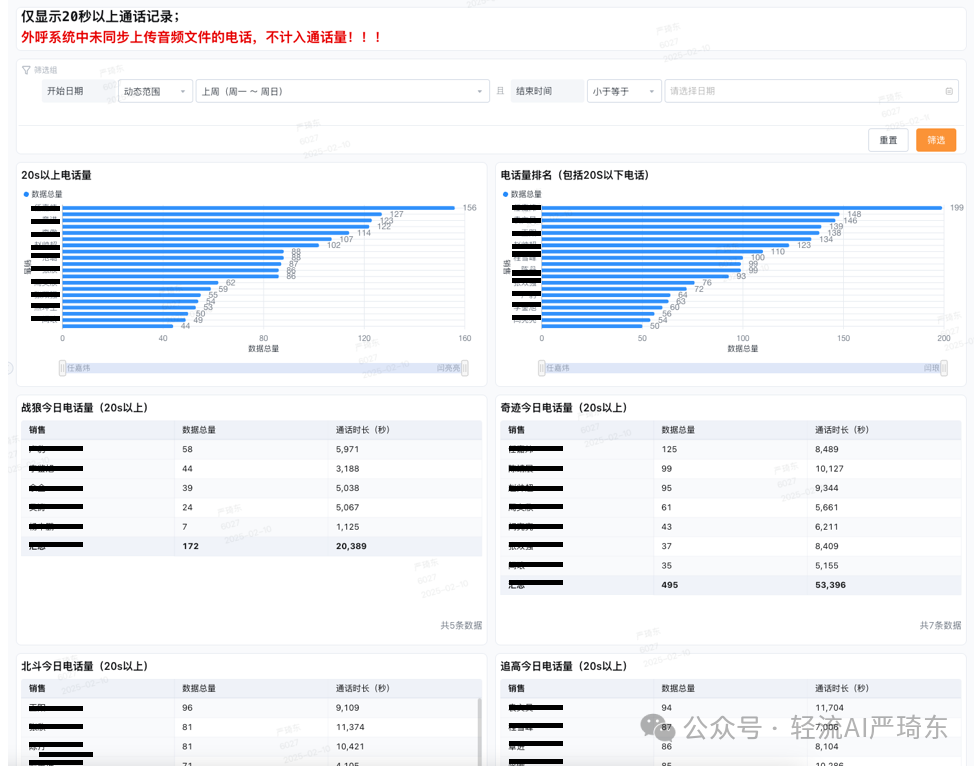This screenshot has width=979, height=766.
Task: Click 销售 column header in 追高 table
Action: 516,688
